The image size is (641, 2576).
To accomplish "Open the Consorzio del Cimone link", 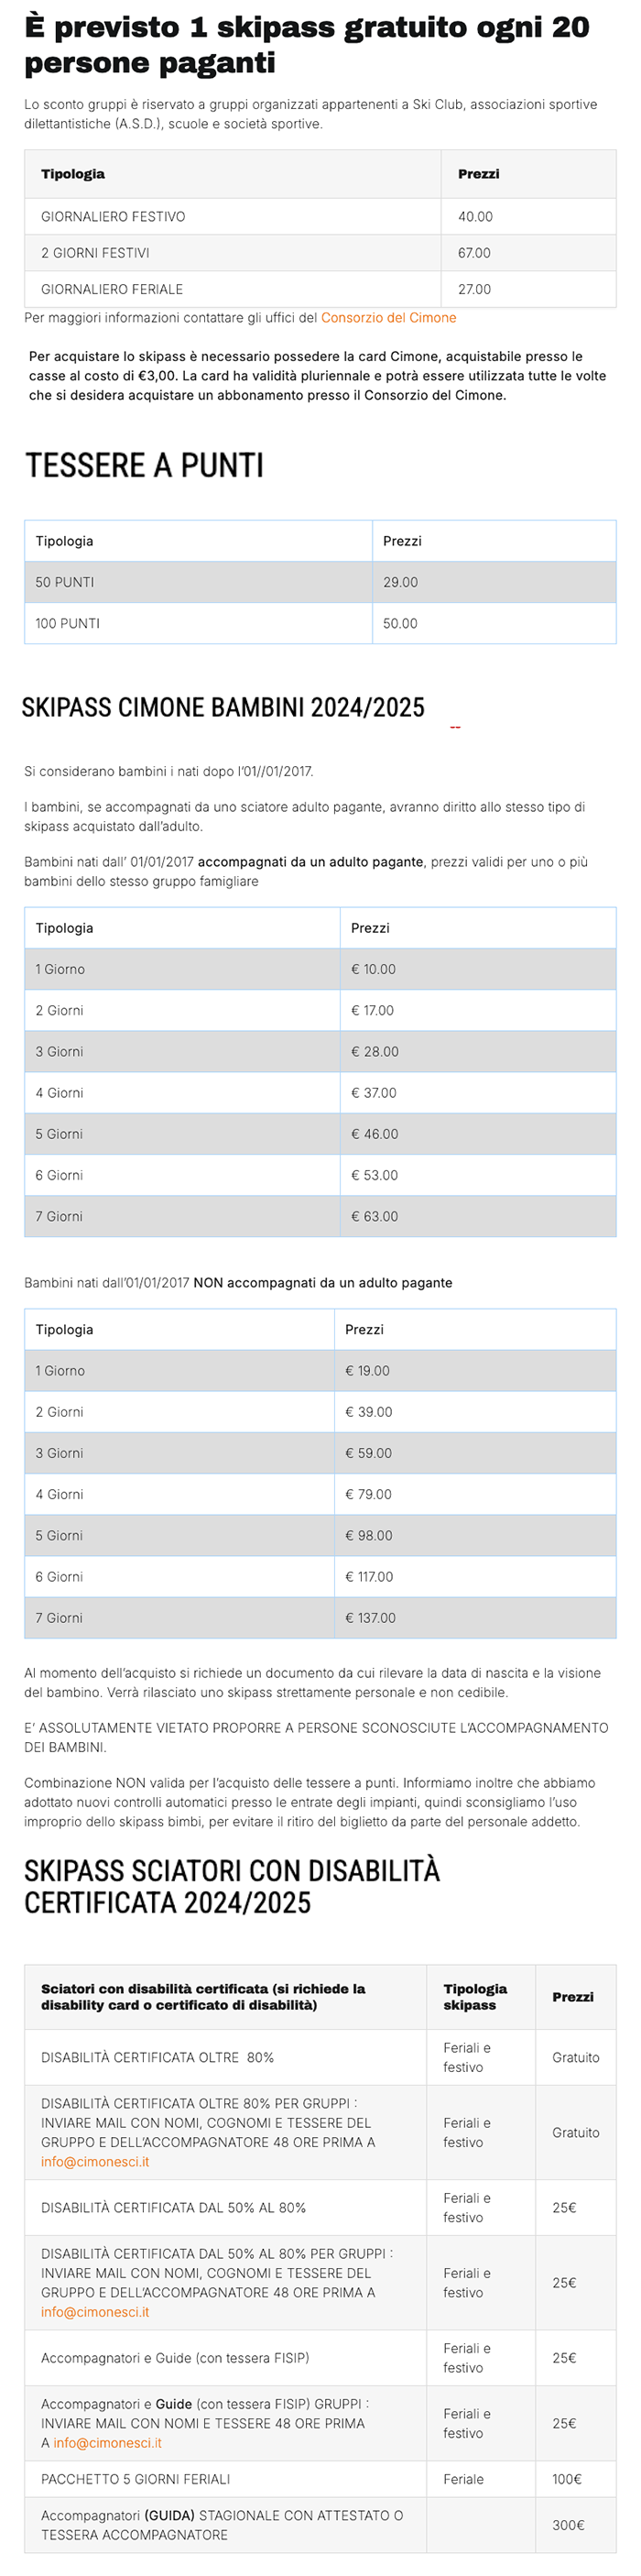I will [x=388, y=318].
